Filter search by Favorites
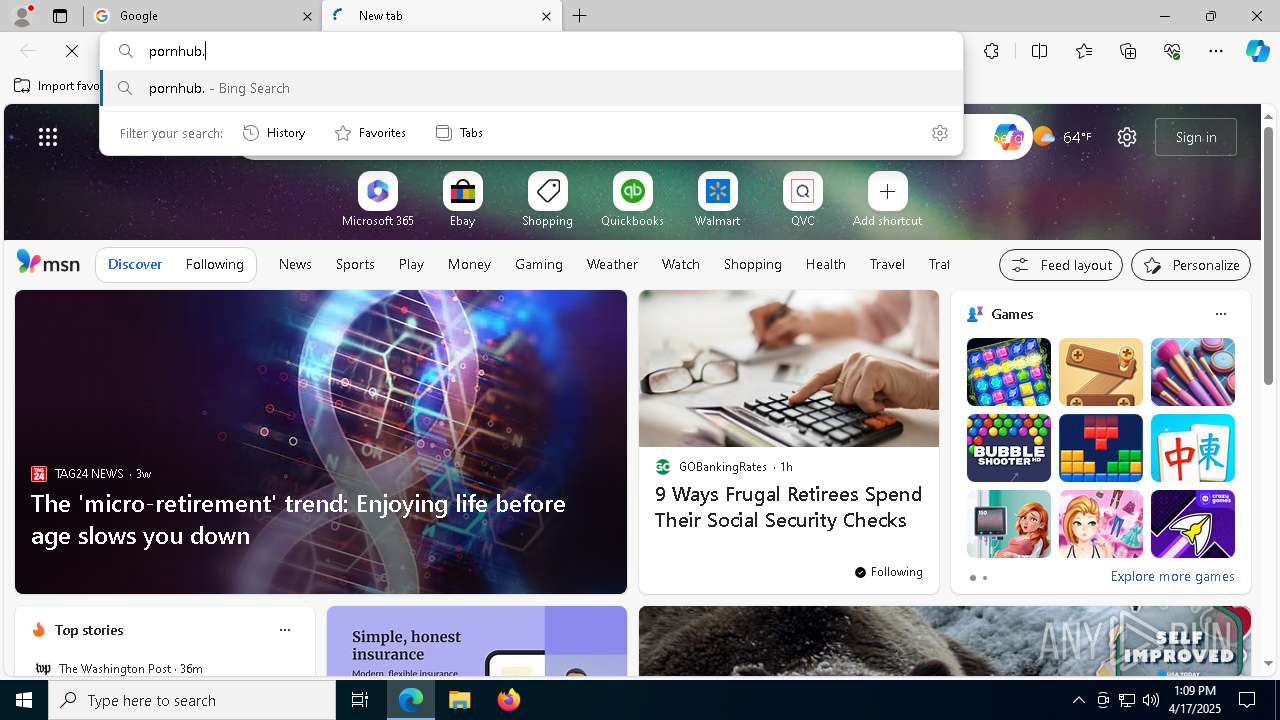This screenshot has width=1280, height=720. click(x=371, y=133)
